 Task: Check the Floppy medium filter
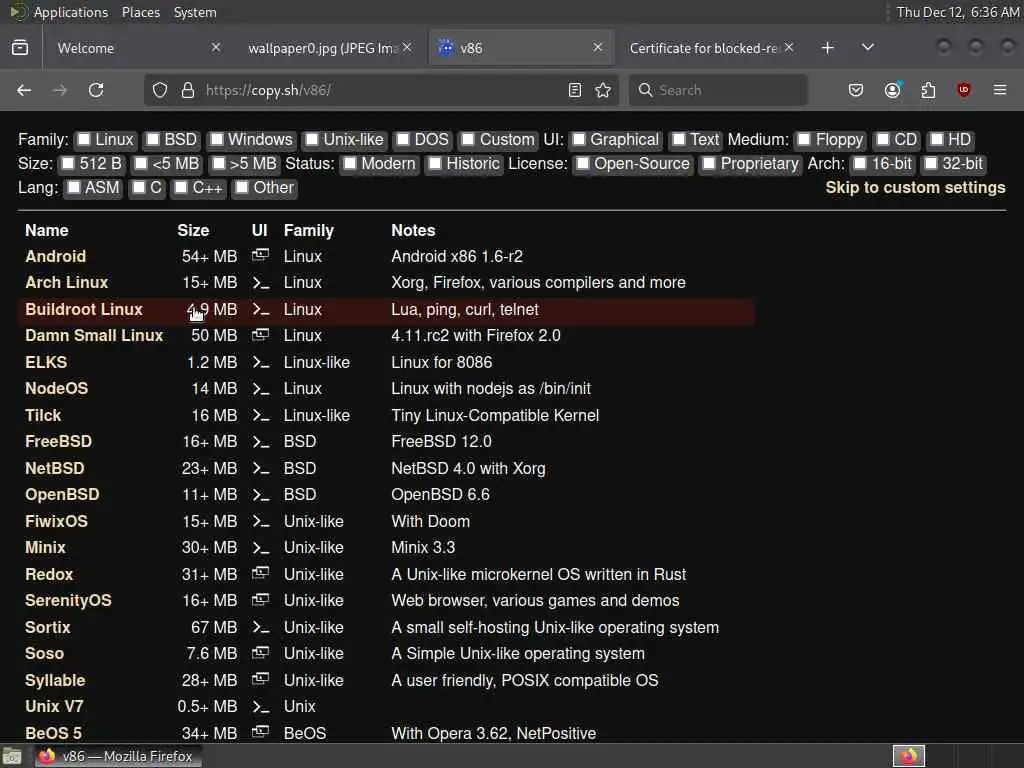pyautogui.click(x=805, y=140)
